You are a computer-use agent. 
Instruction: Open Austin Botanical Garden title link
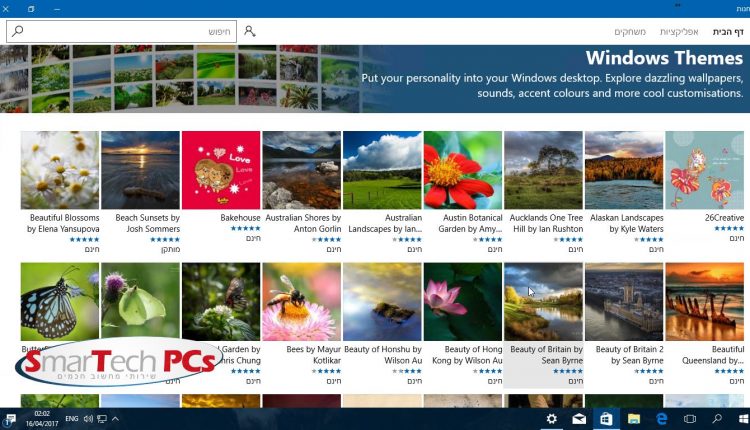click(x=471, y=223)
